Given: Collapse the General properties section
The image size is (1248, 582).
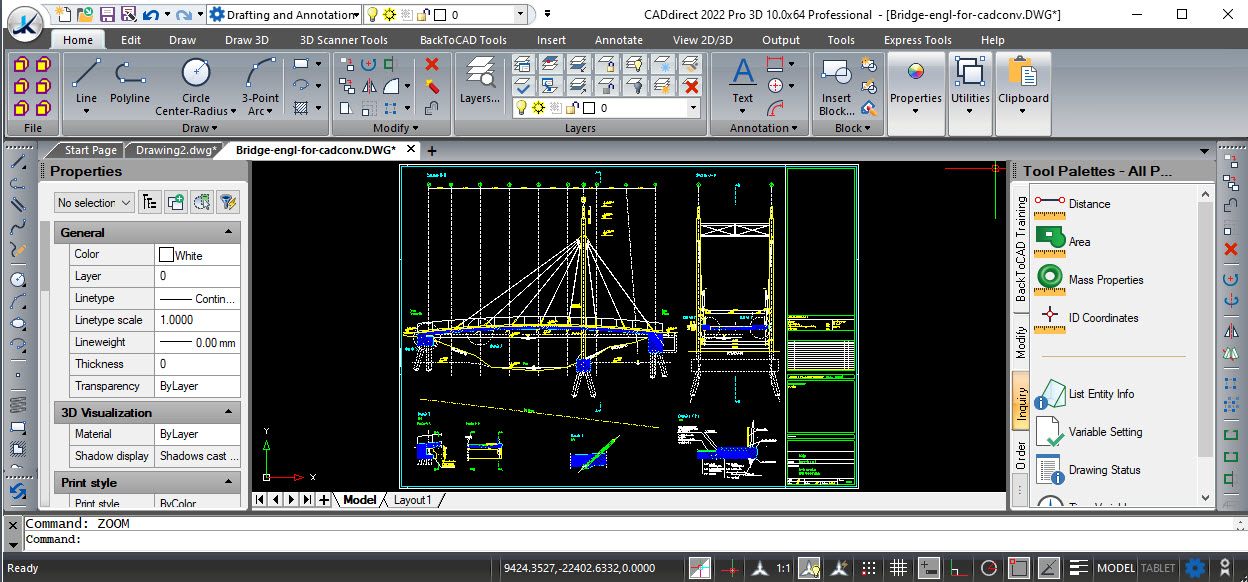Looking at the screenshot, I should 229,232.
